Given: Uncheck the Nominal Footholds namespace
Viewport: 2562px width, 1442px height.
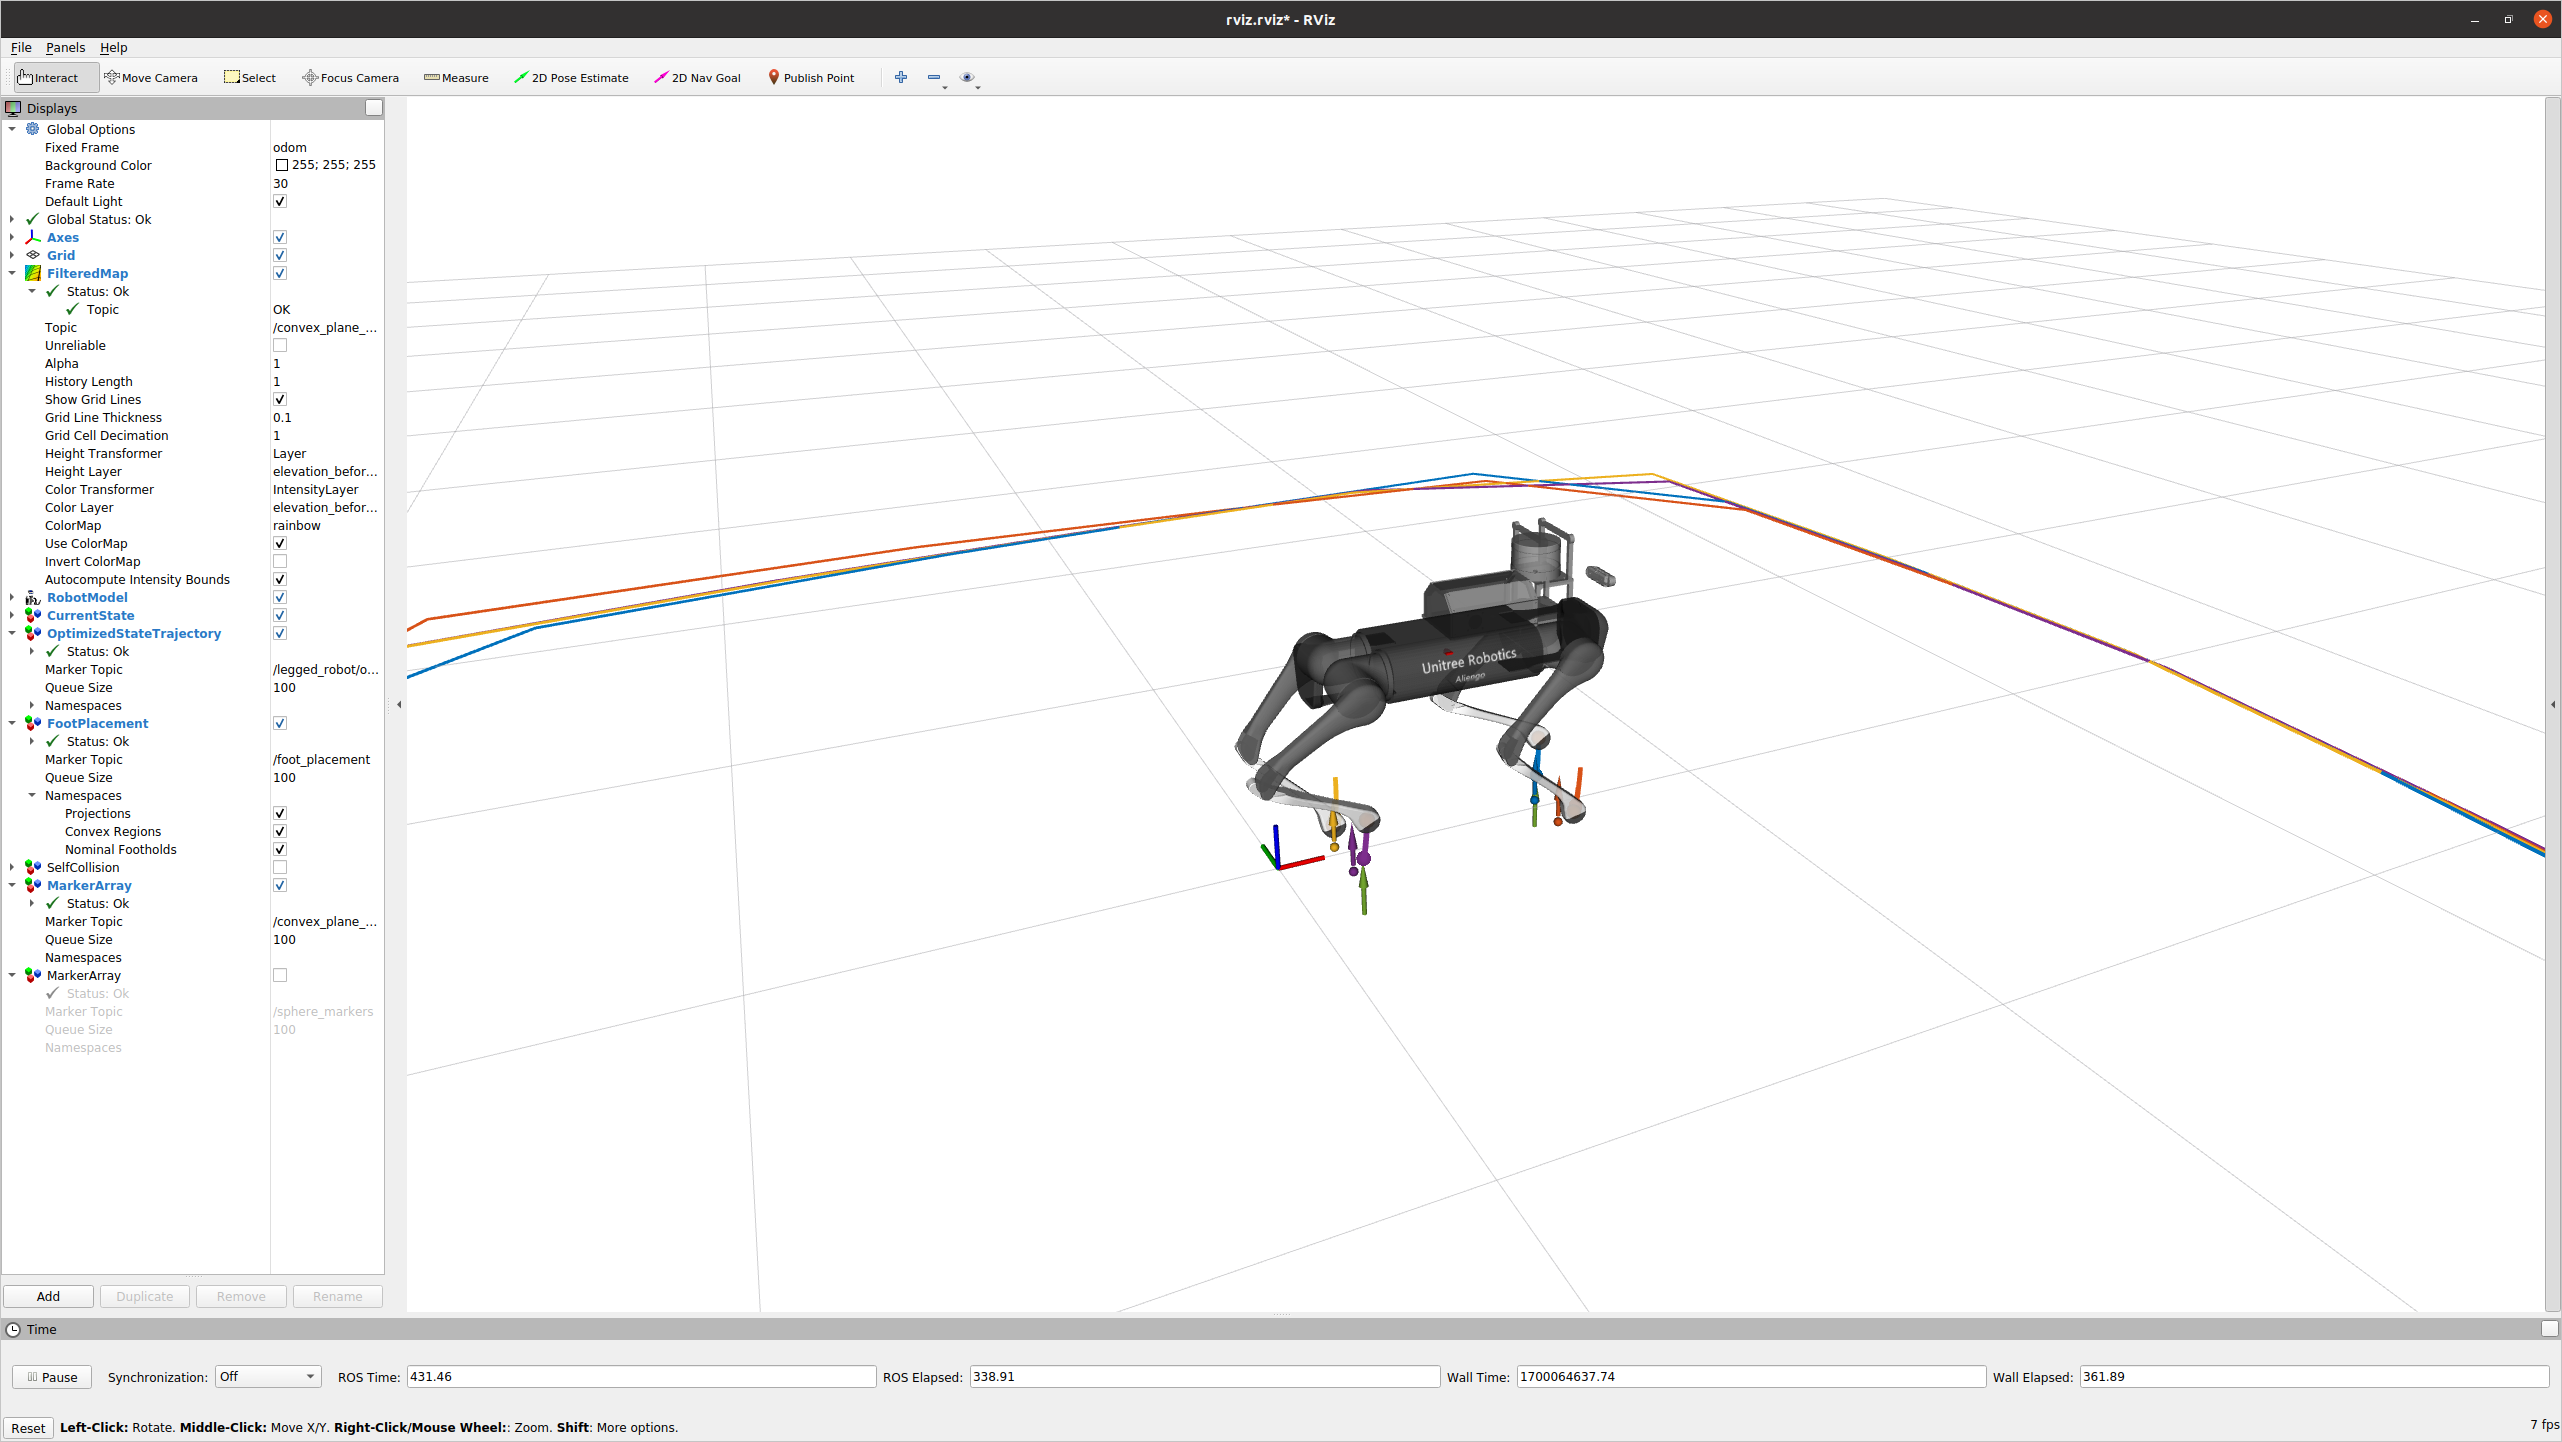Looking at the screenshot, I should (280, 849).
